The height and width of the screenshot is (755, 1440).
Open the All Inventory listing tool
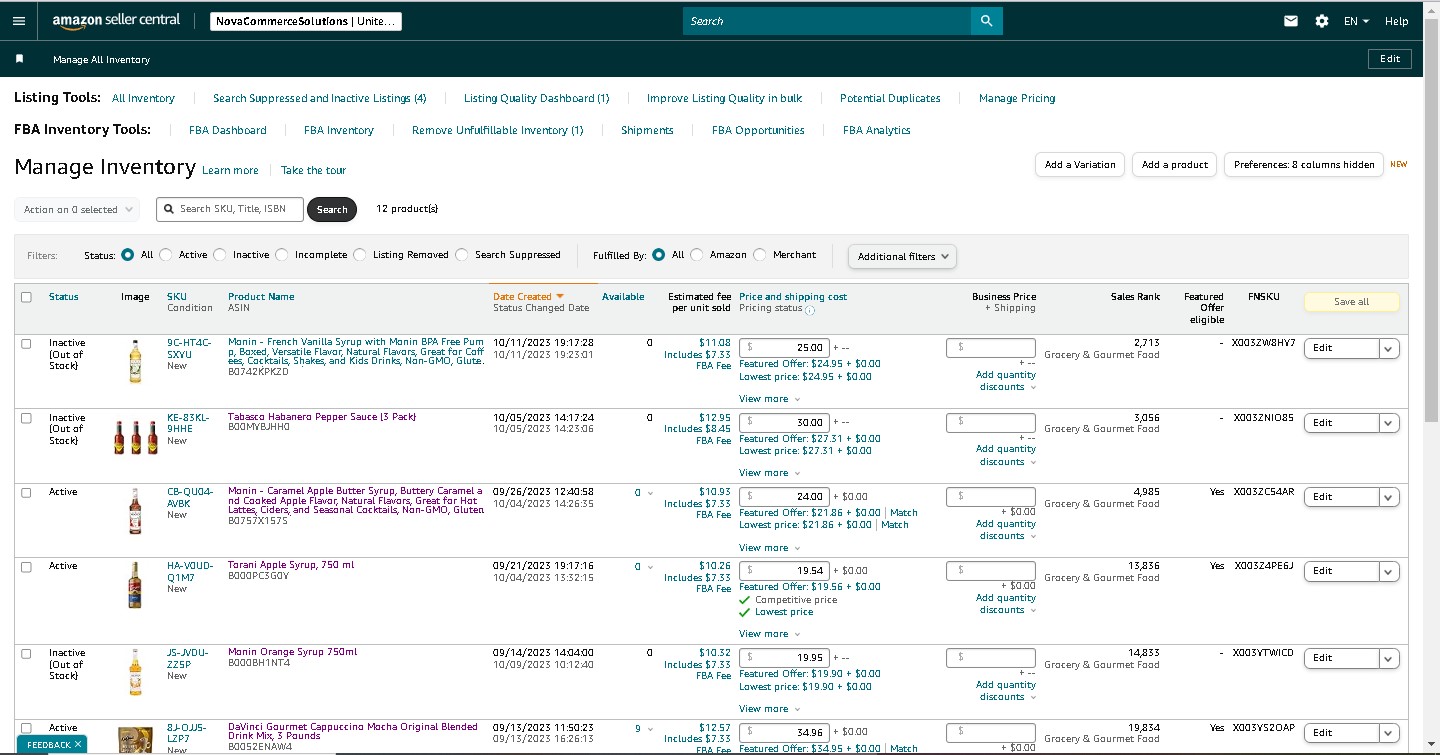(x=143, y=98)
